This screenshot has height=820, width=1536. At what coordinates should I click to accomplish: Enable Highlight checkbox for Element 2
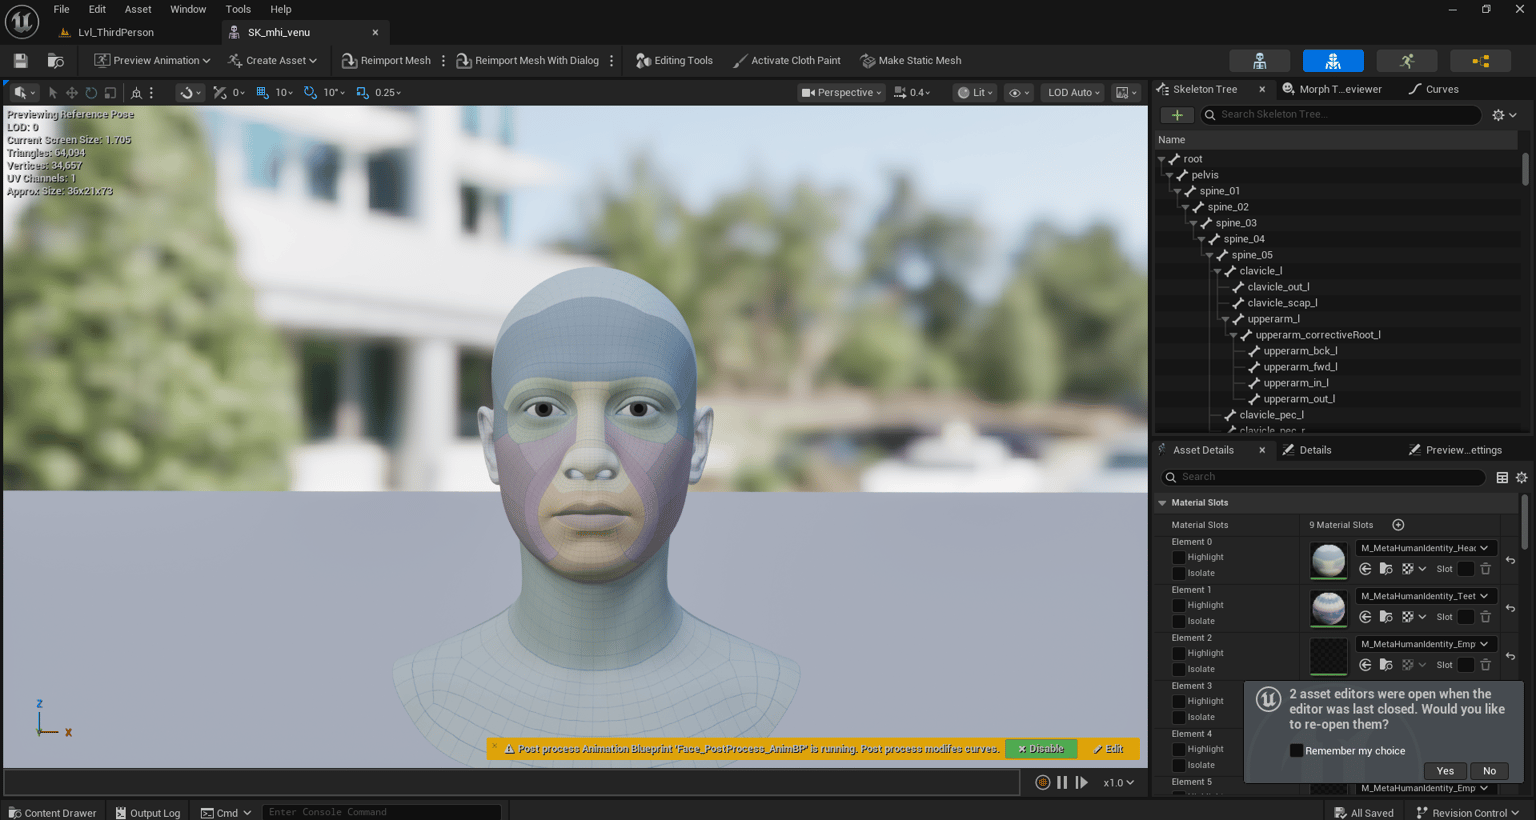(1179, 653)
